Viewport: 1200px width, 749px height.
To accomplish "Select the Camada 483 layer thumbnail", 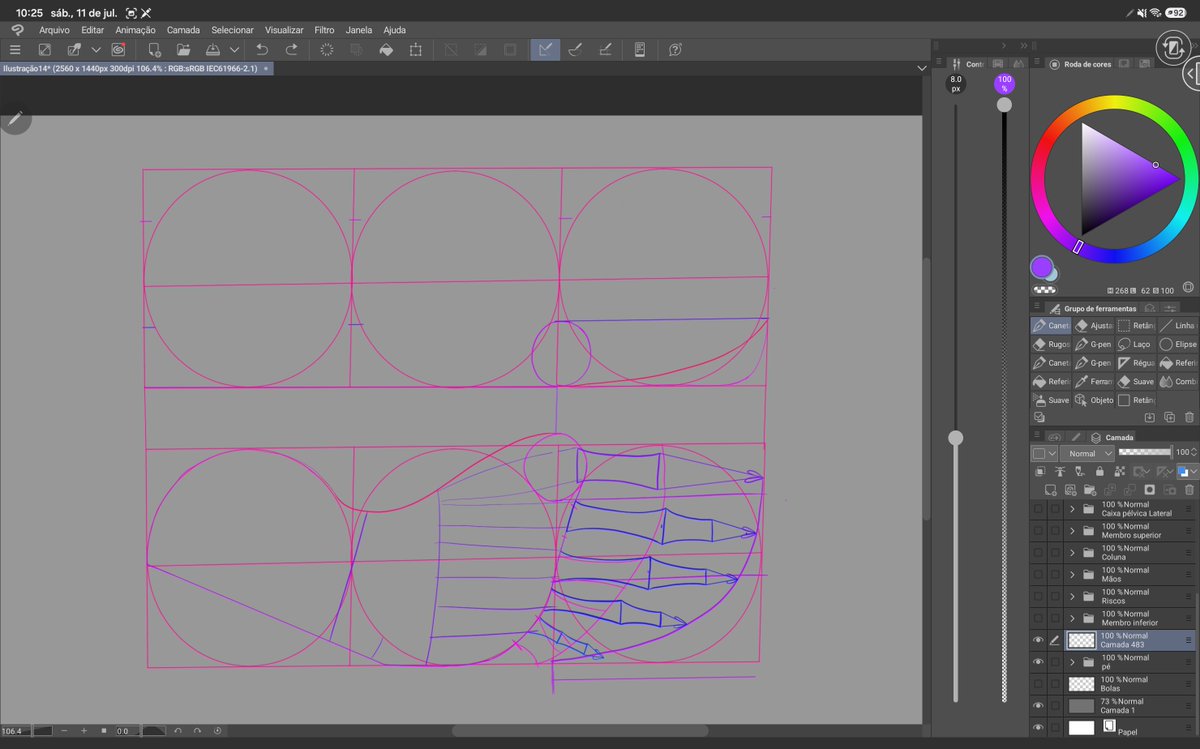I will pyautogui.click(x=1081, y=640).
